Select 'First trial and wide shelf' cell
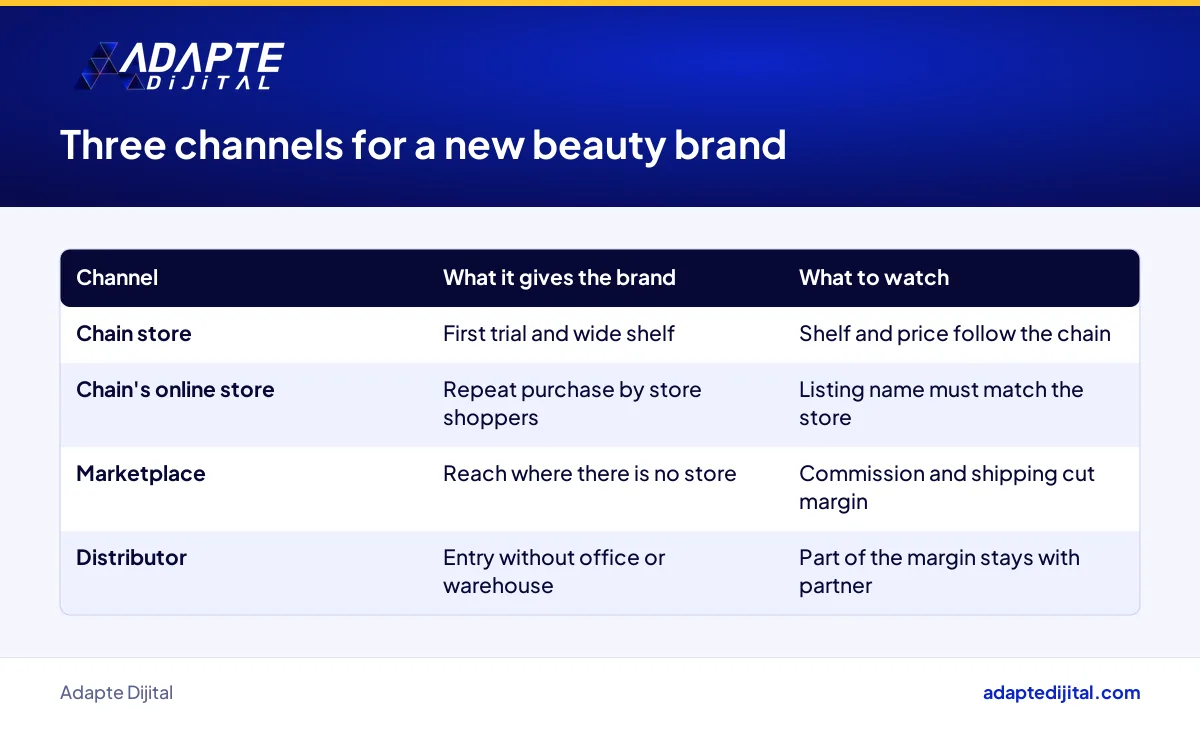This screenshot has width=1200, height=743. tap(559, 334)
